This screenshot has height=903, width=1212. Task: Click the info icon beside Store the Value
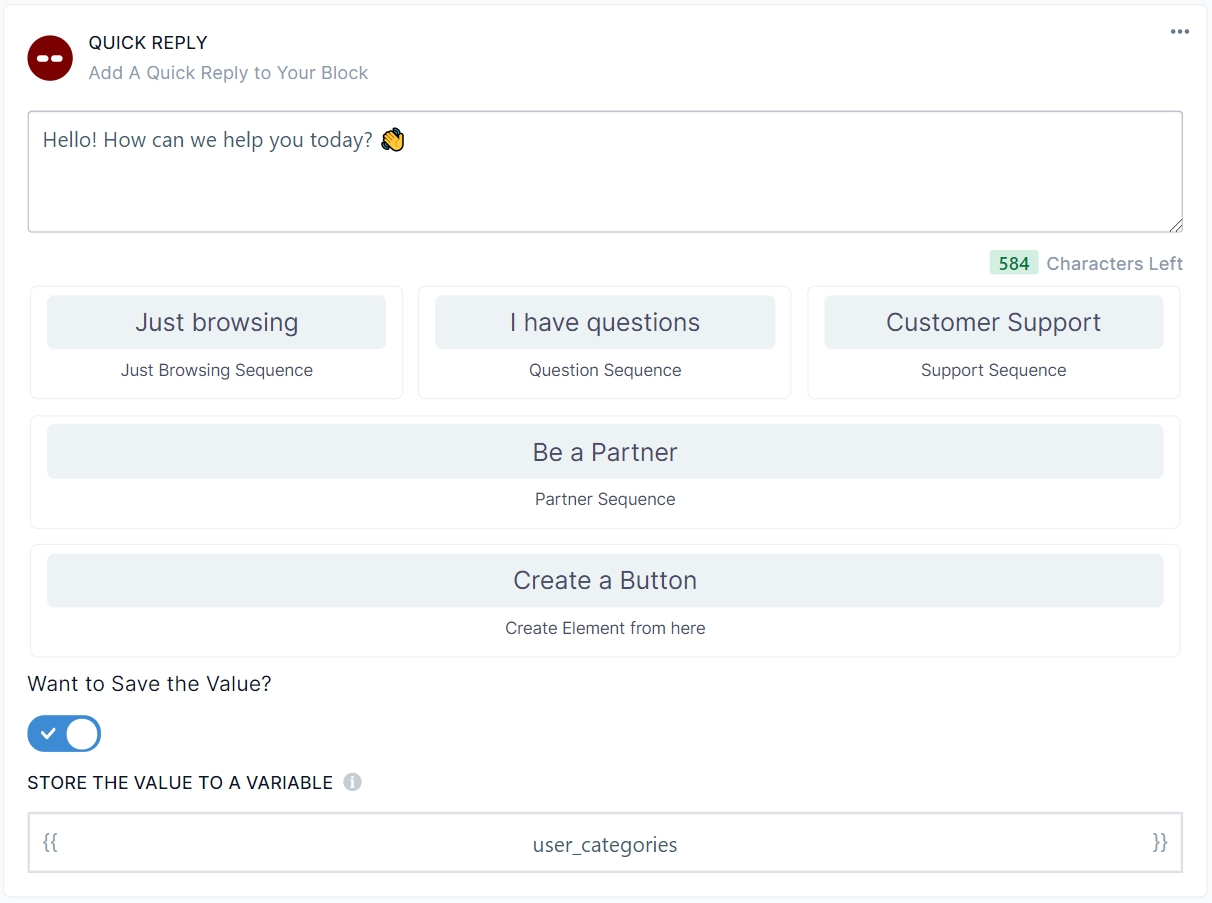352,782
